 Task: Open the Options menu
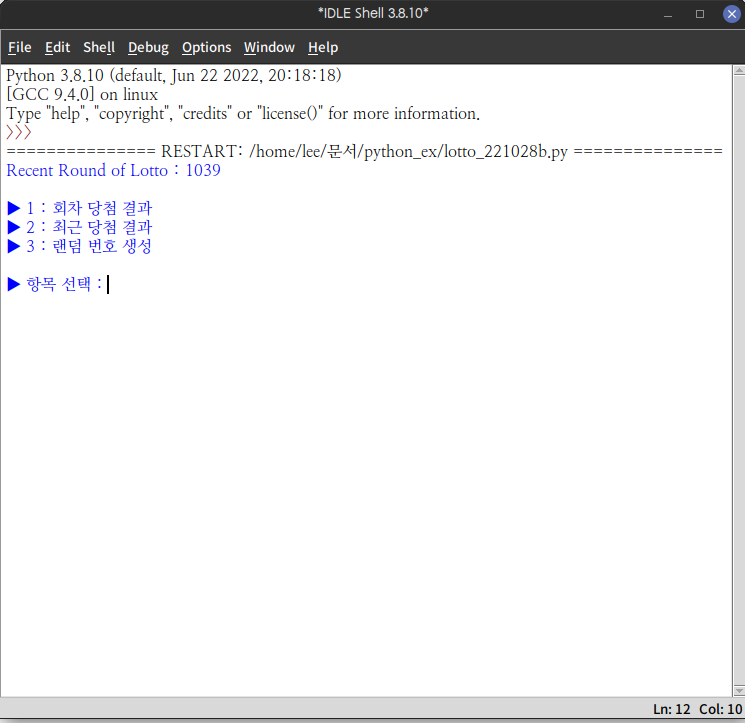tap(207, 48)
